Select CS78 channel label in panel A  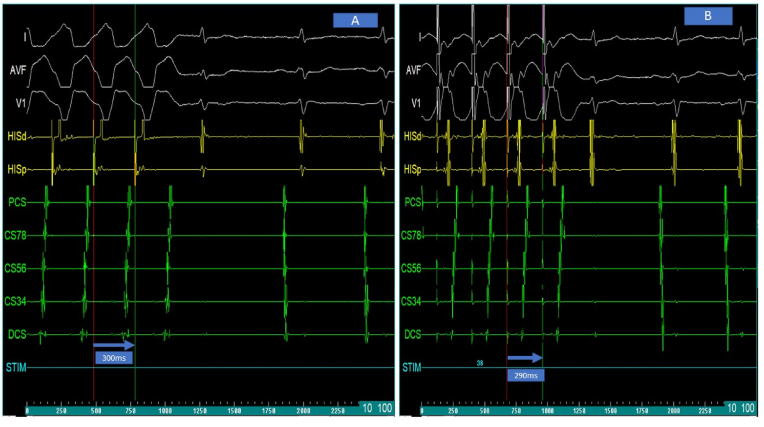[x=16, y=235]
